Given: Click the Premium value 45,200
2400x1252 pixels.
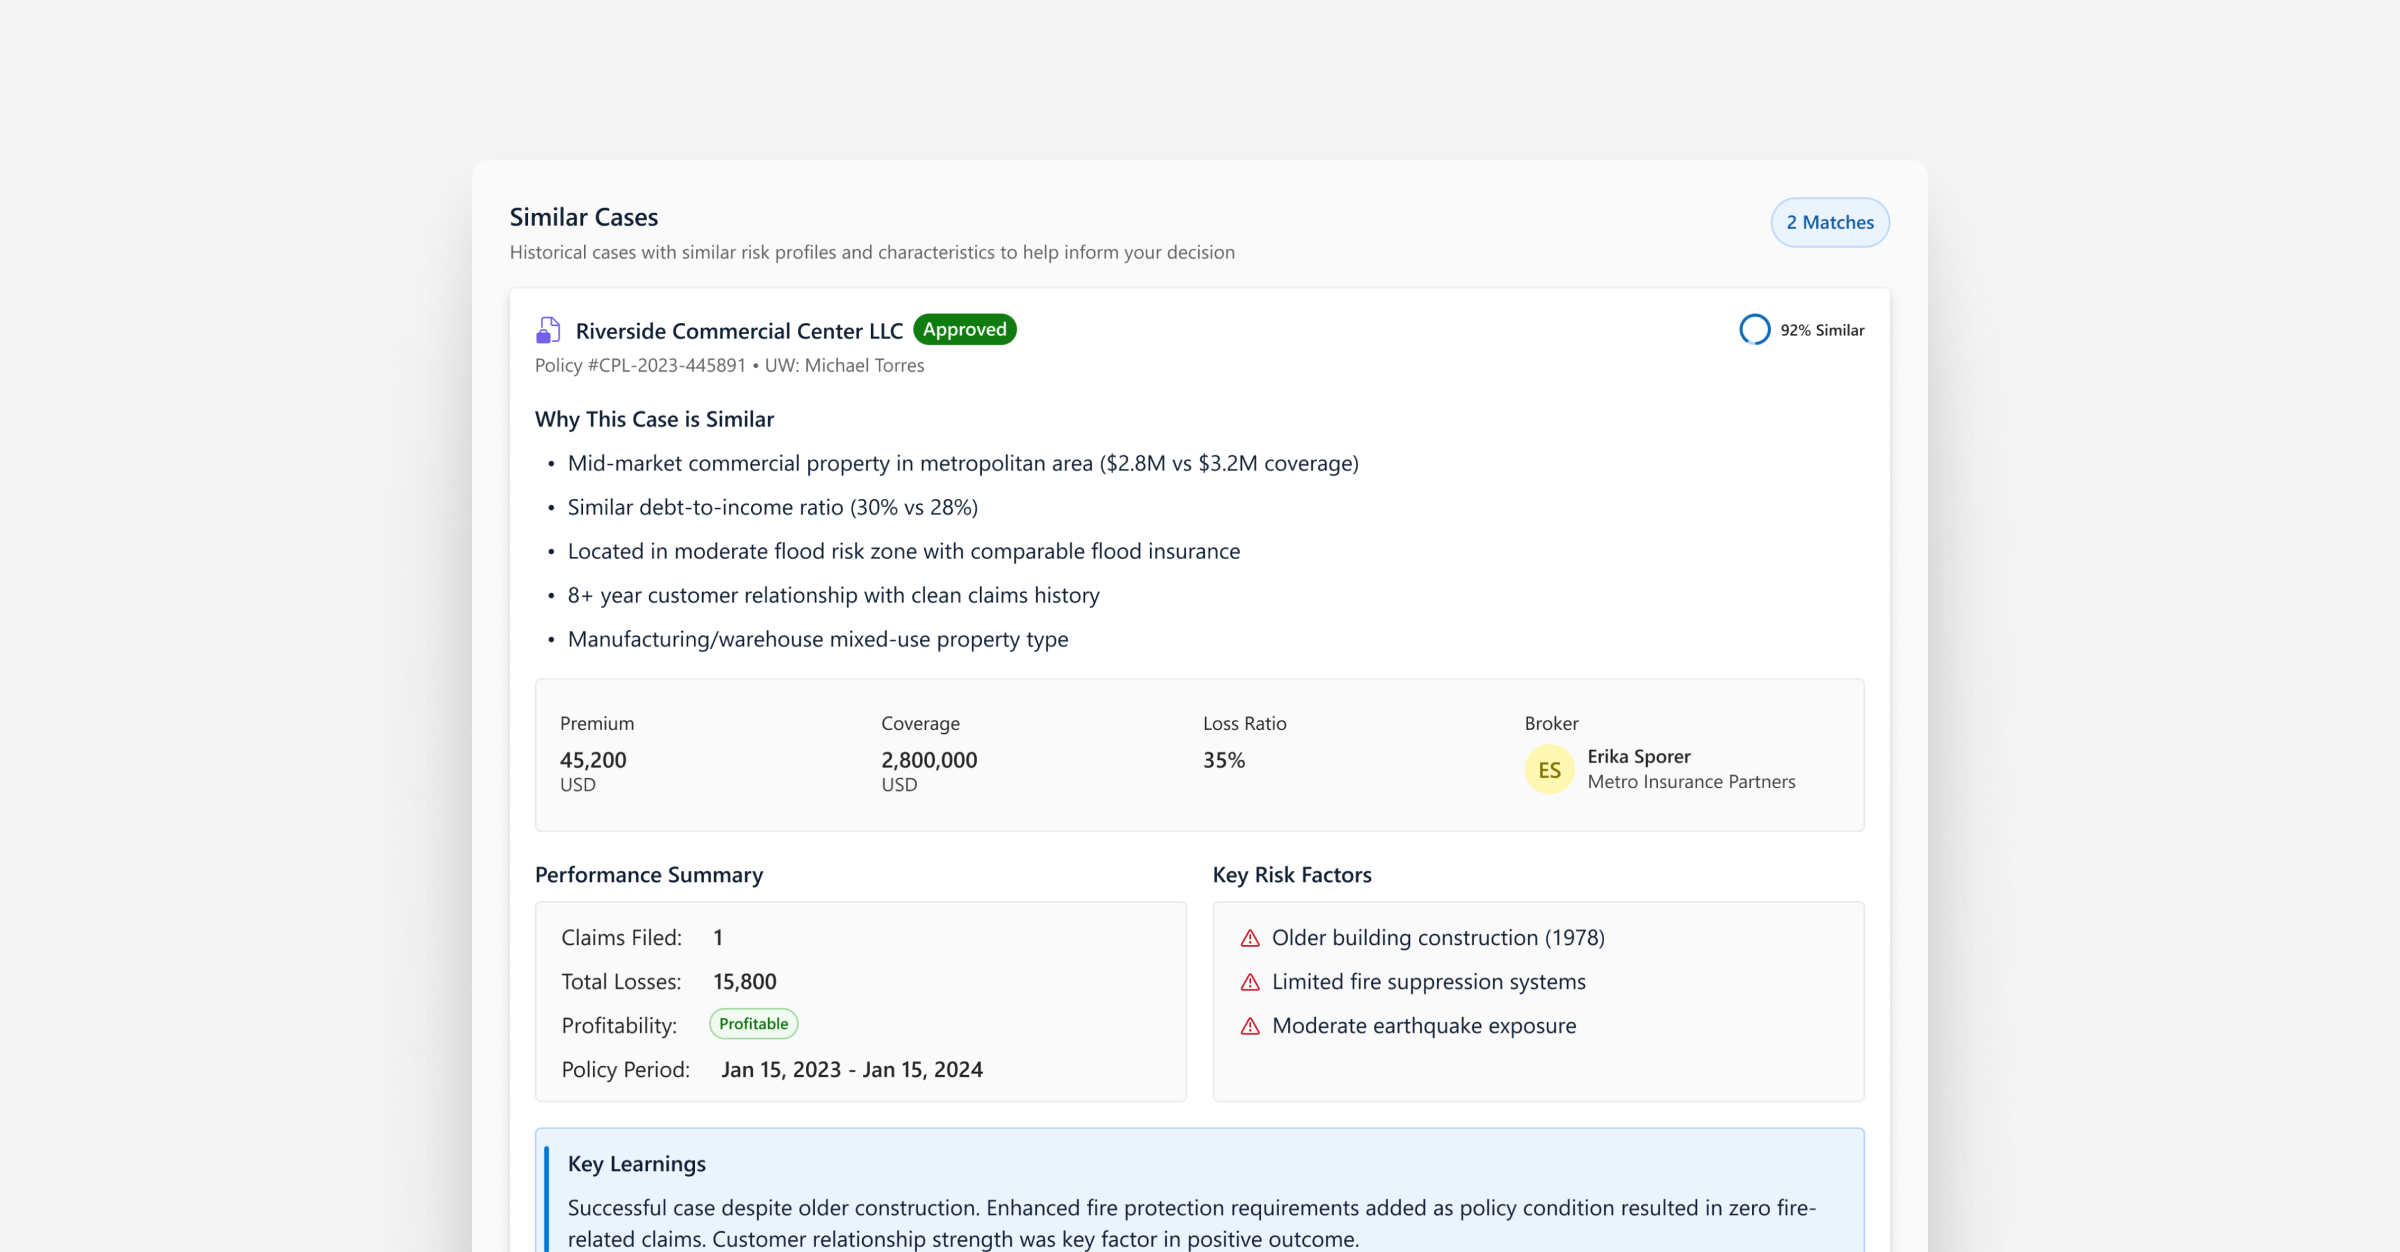Looking at the screenshot, I should [x=593, y=760].
